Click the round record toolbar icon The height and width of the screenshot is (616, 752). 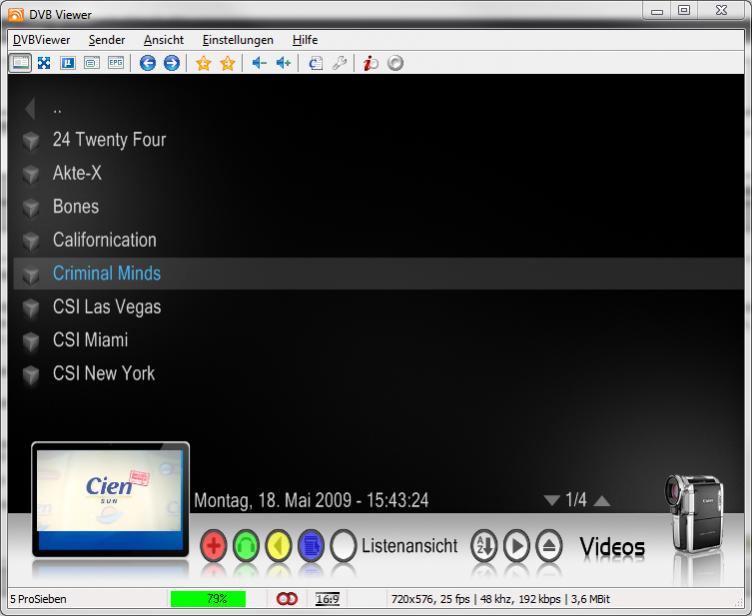pyautogui.click(x=395, y=63)
